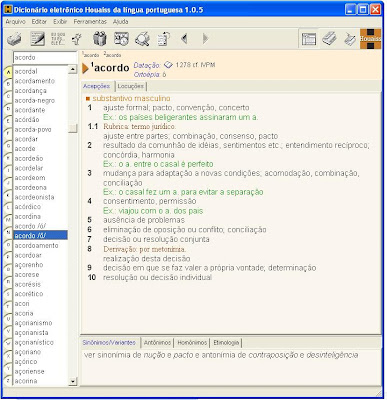Click the gift box toolbar icon
This screenshot has width=387, height=400.
[x=100, y=39]
